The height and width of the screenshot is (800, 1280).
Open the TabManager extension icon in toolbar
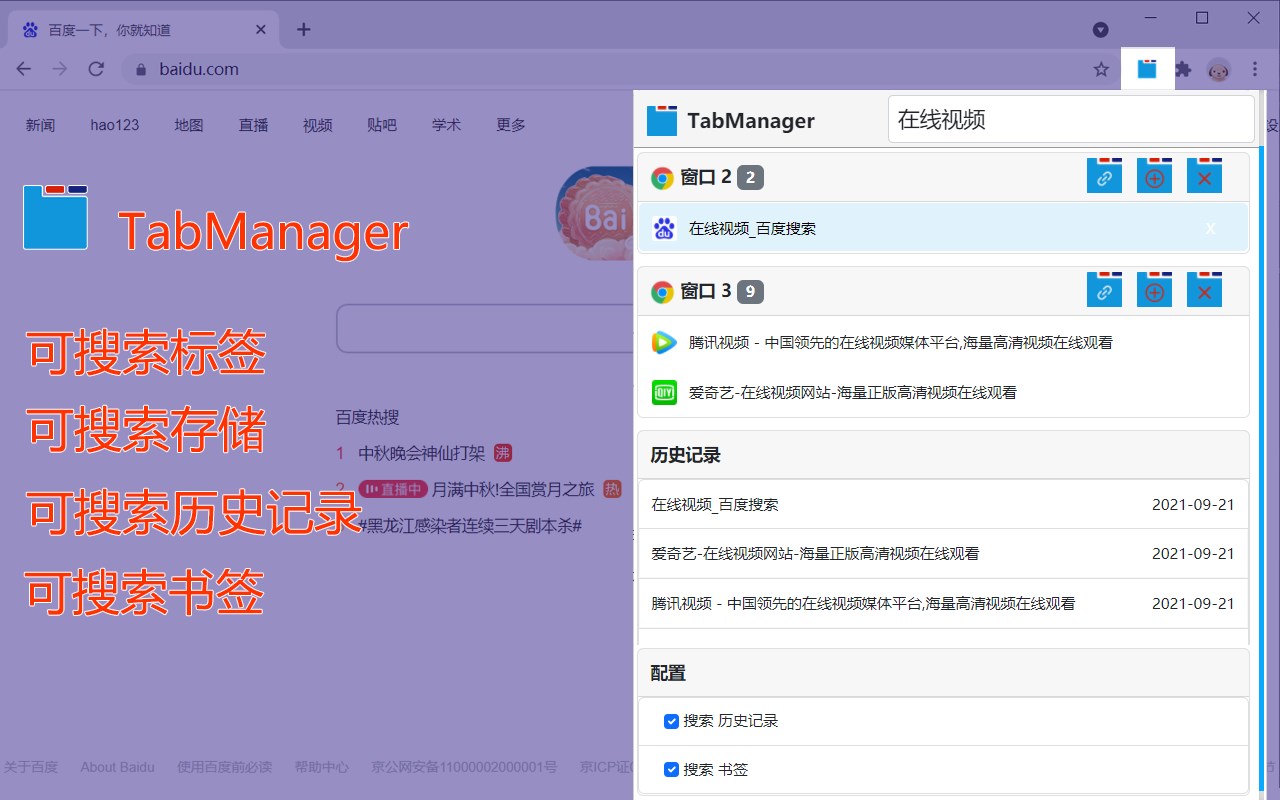(1147, 69)
